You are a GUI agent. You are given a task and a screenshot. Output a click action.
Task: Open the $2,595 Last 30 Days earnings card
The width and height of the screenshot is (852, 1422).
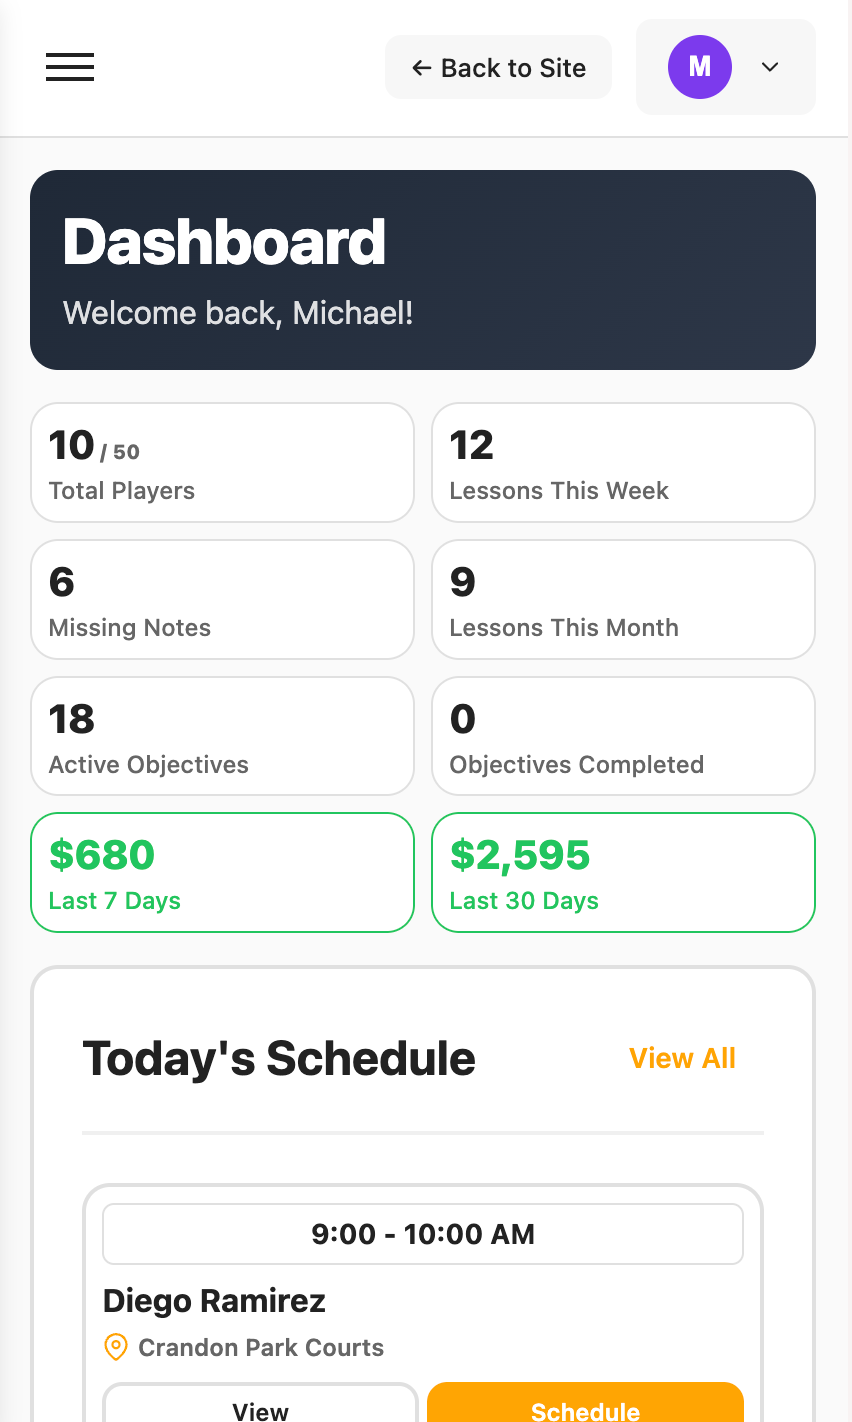(623, 872)
